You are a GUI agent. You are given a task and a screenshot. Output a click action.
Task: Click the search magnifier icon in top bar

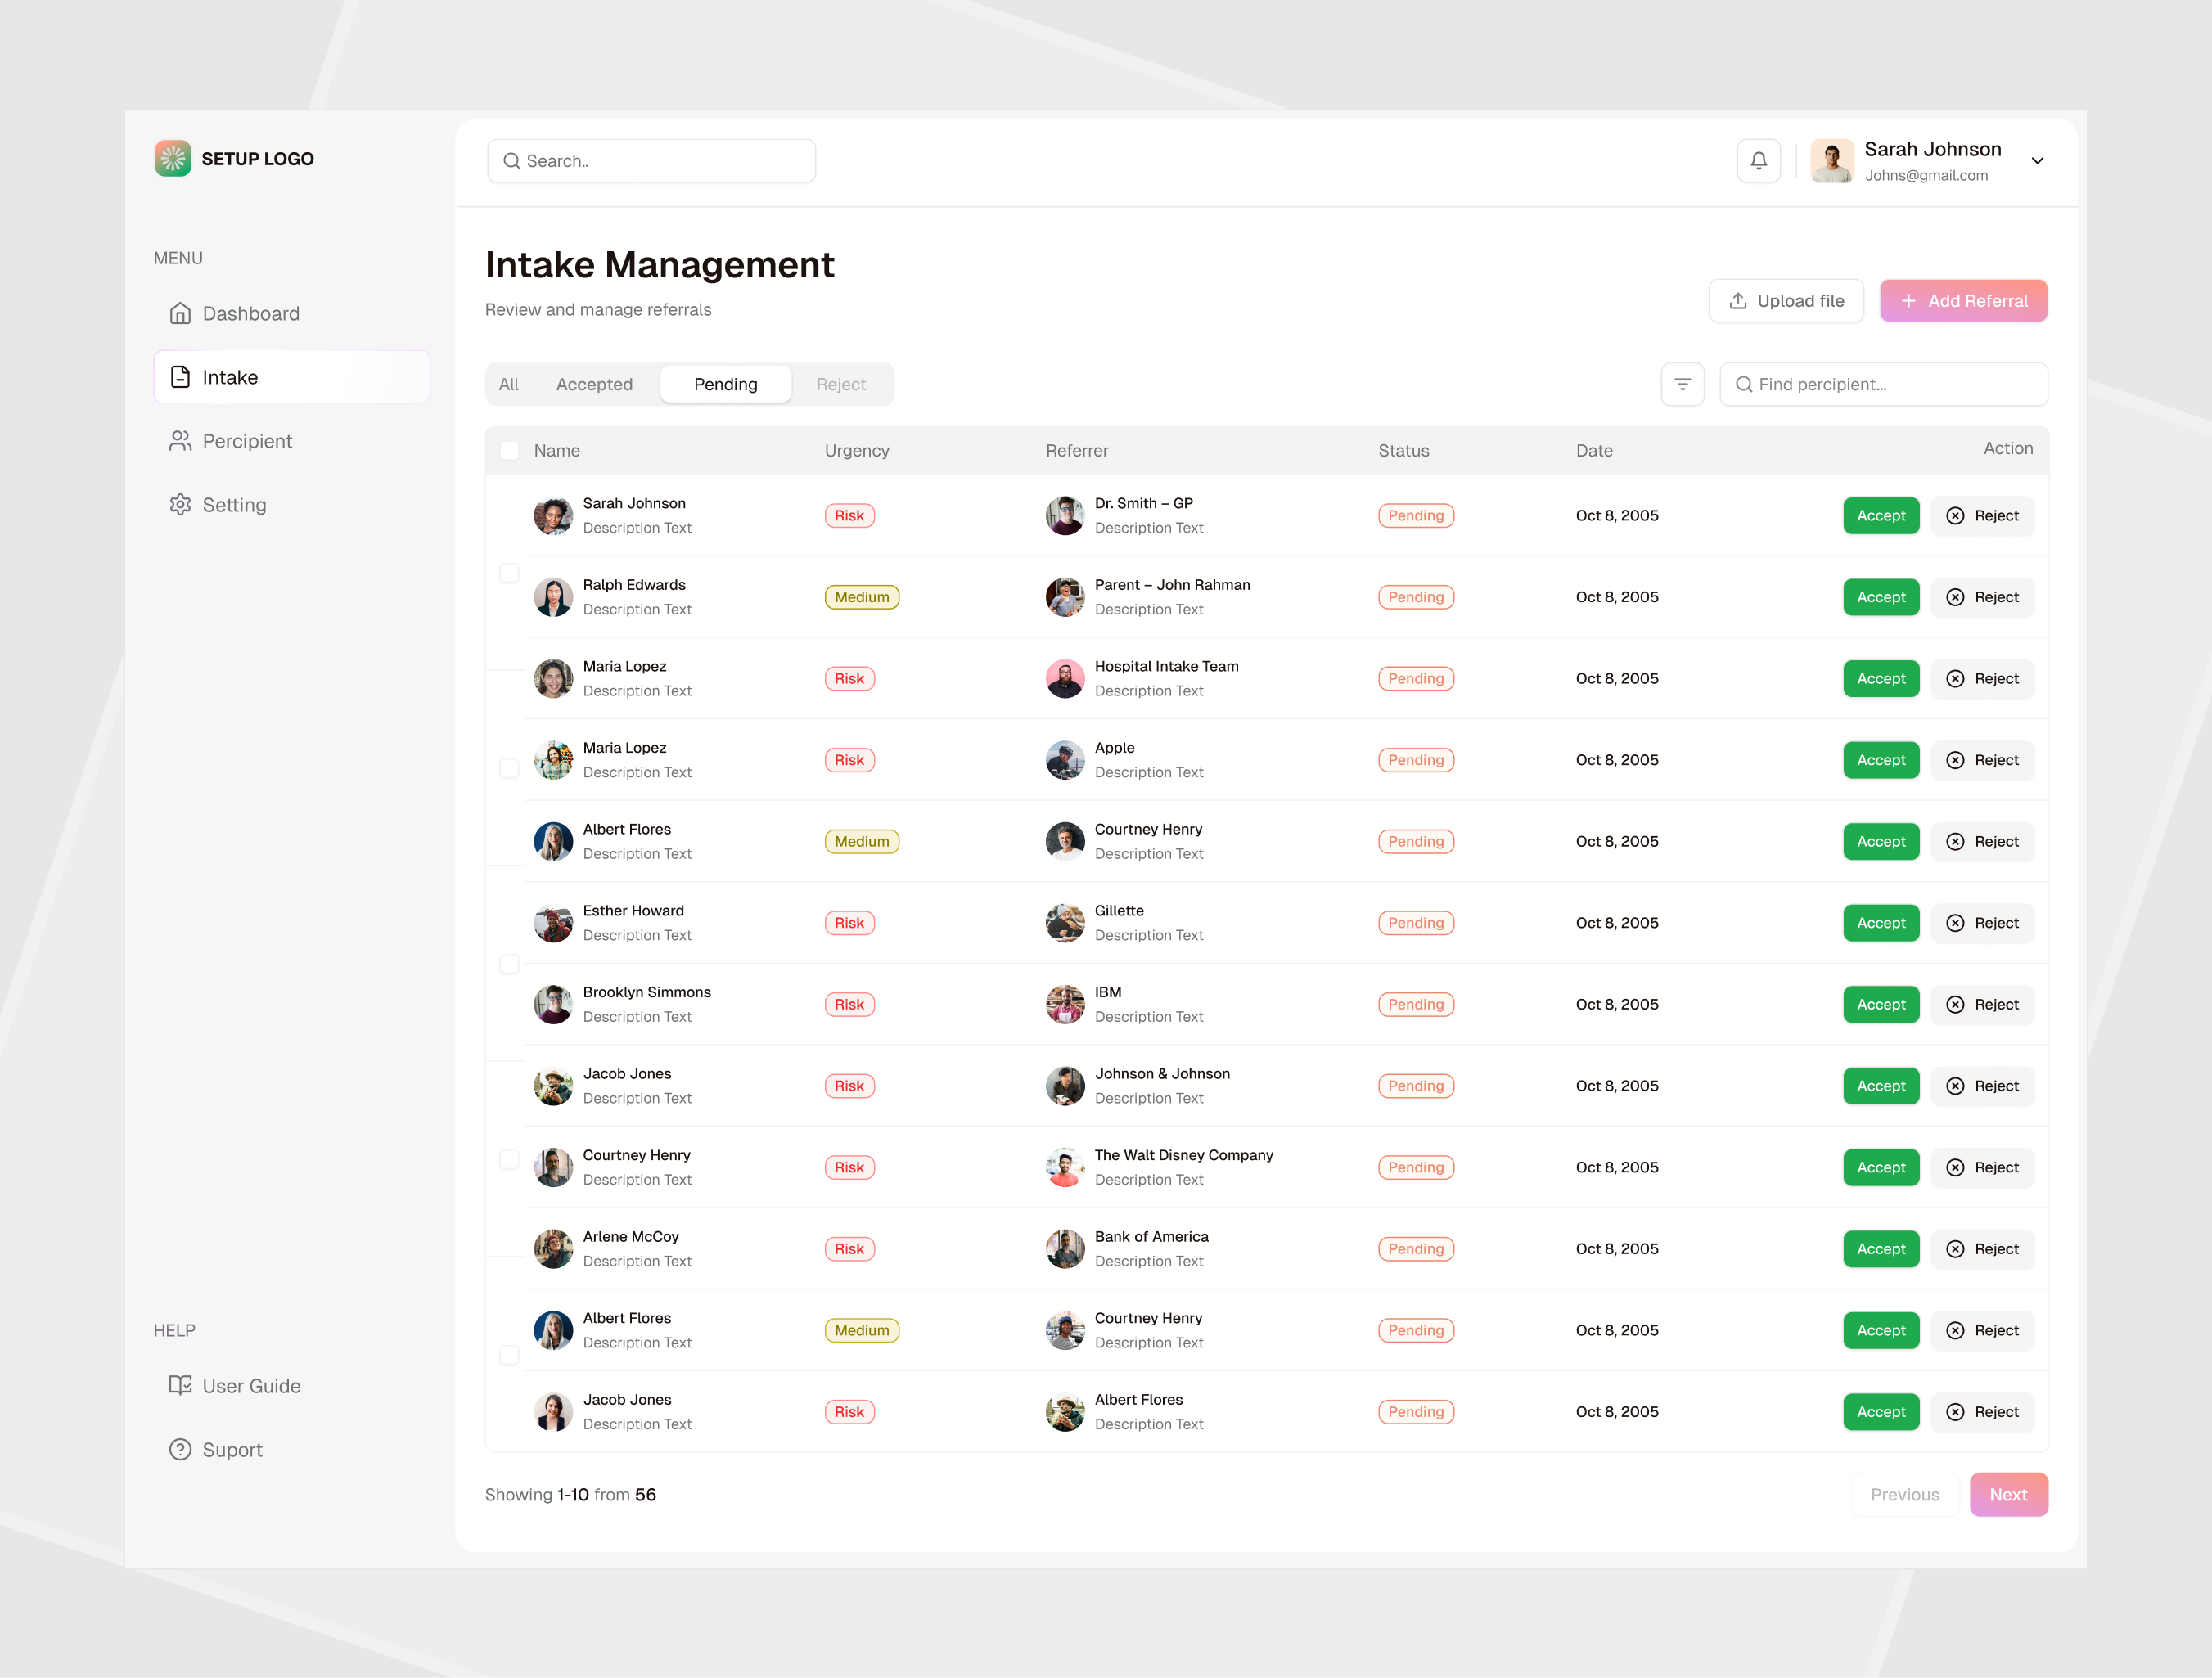click(x=512, y=160)
